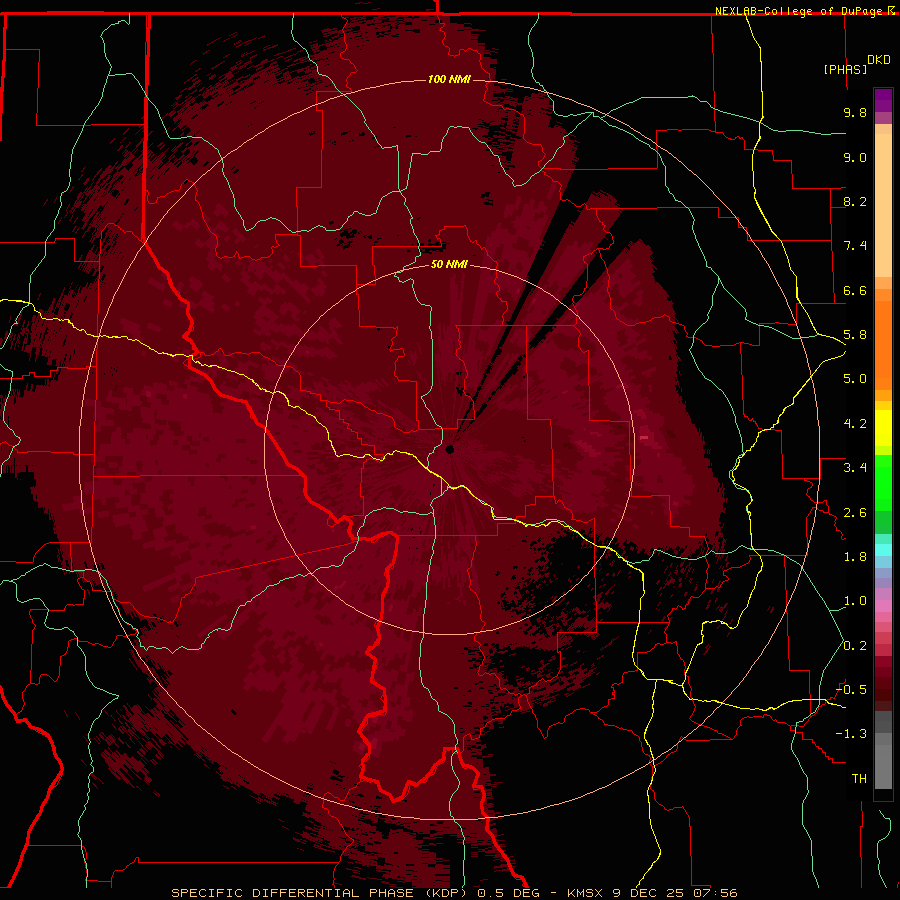This screenshot has width=900, height=900.
Task: Select the 4.2 value on color scale
Action: click(855, 424)
